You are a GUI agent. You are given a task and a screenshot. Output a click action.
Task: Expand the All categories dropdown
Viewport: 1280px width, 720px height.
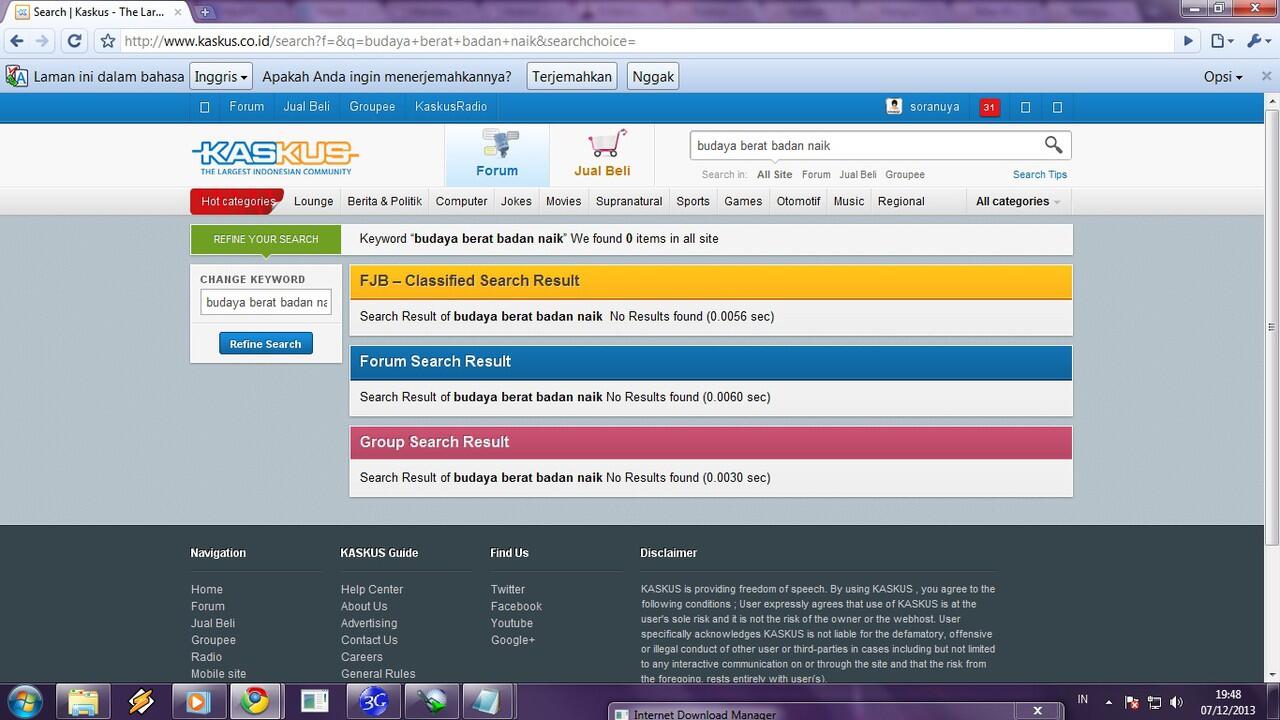(x=1018, y=201)
